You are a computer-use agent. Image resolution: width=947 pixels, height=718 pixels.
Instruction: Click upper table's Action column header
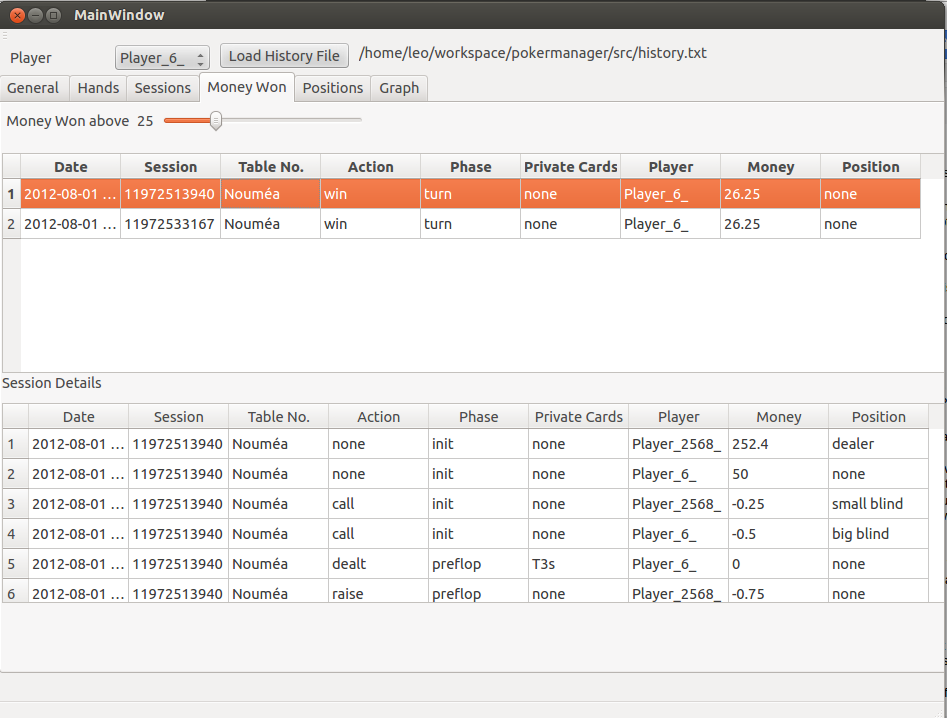coord(370,167)
